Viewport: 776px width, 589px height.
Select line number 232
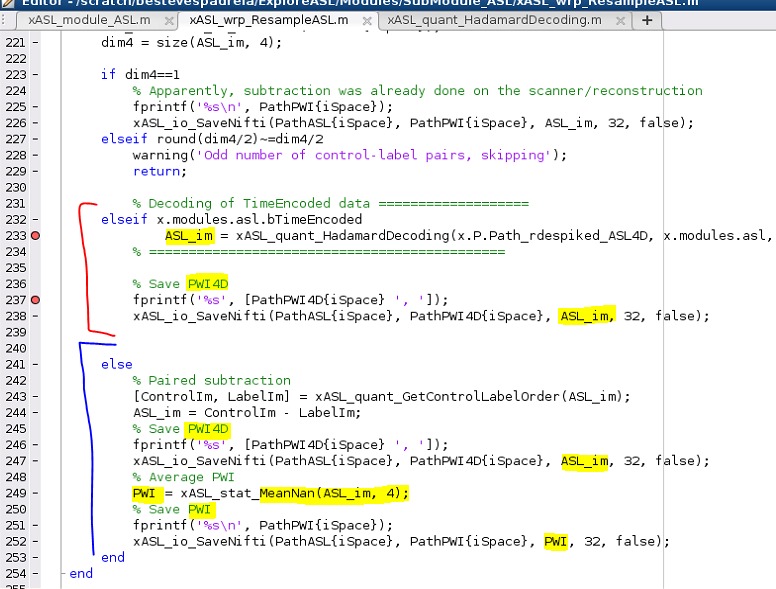point(16,219)
